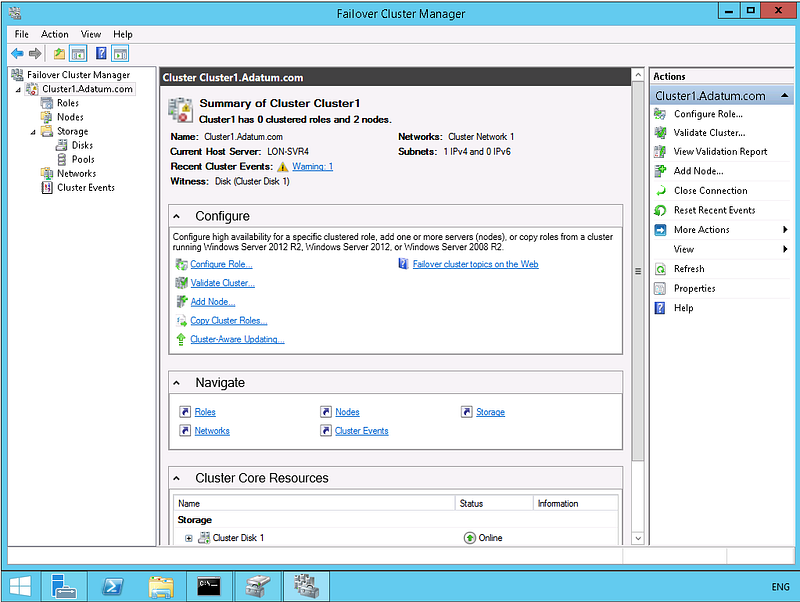
Task: Go to Roles via Navigate link
Action: (205, 412)
